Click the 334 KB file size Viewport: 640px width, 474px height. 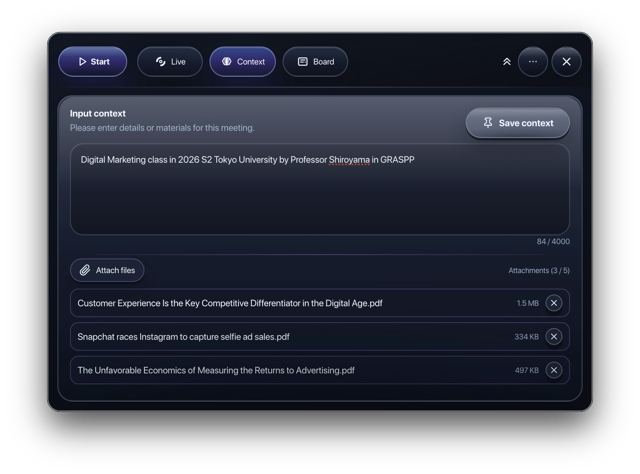(x=527, y=336)
